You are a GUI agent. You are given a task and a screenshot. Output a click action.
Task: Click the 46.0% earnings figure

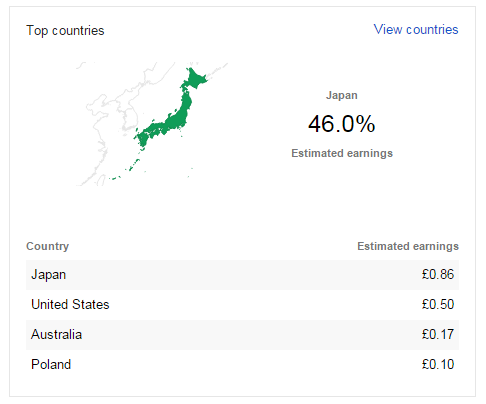[x=341, y=124]
